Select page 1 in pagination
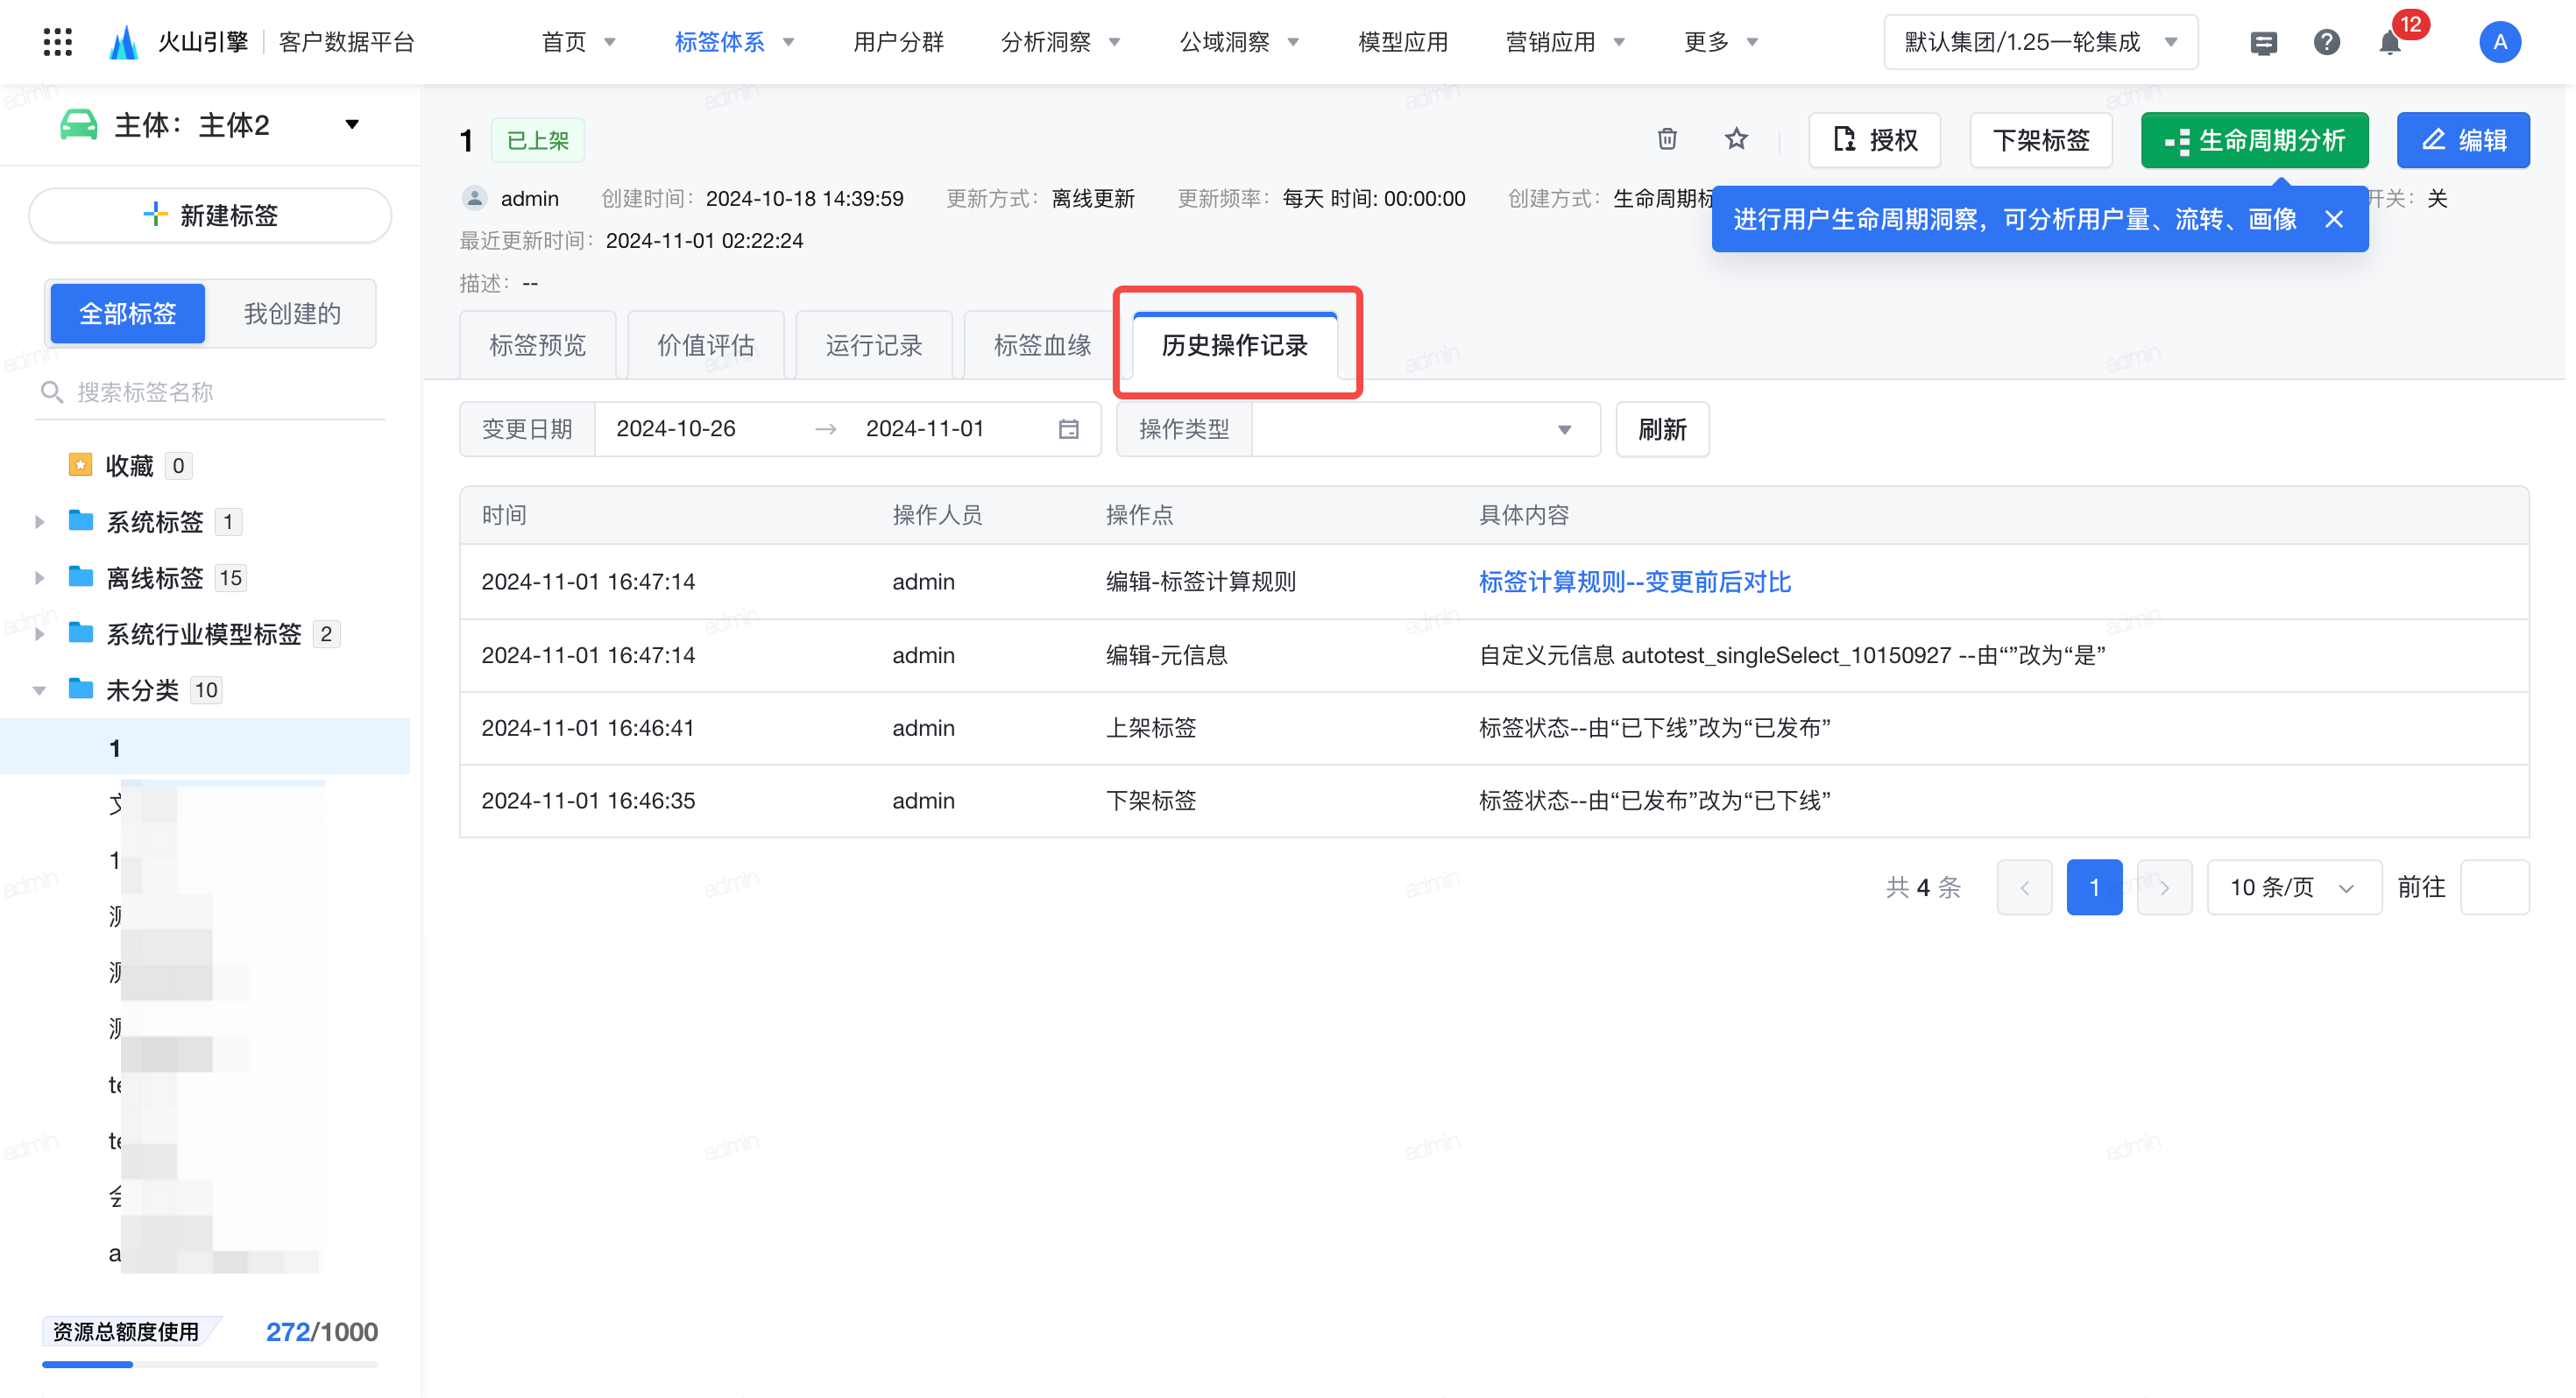This screenshot has width=2576, height=1398. [x=2094, y=887]
